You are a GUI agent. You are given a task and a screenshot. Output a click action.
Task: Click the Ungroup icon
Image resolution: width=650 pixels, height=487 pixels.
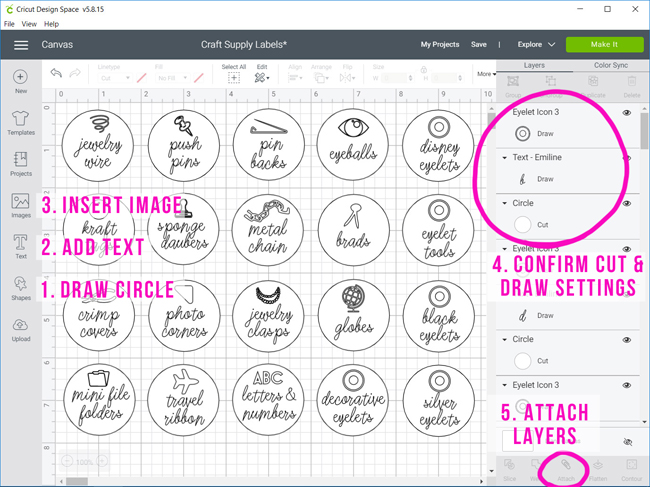(x=551, y=81)
